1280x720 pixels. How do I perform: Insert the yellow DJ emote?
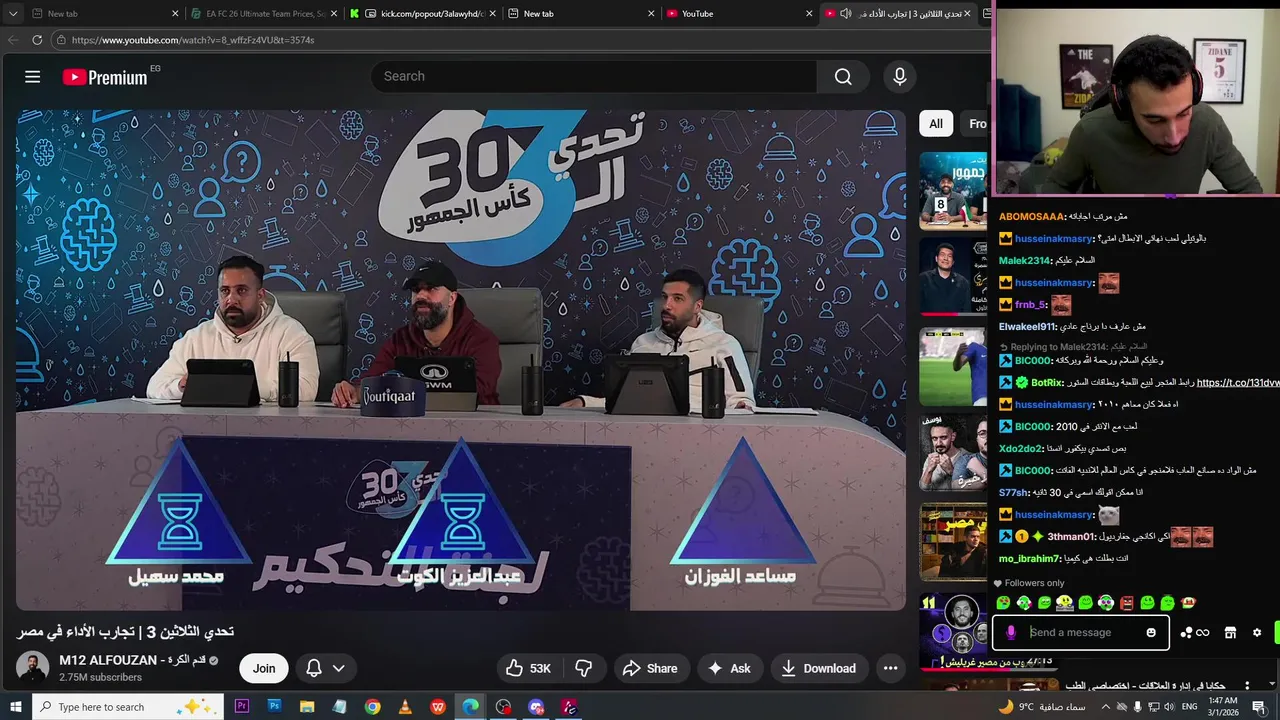(1065, 603)
